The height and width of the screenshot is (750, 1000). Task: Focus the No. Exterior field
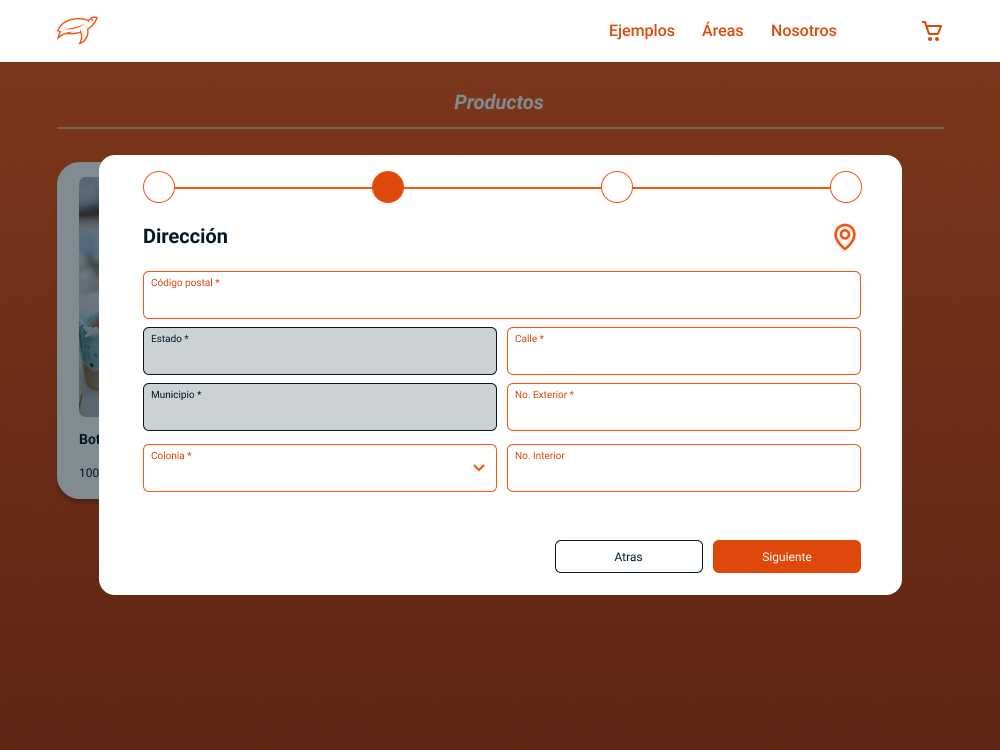(684, 407)
